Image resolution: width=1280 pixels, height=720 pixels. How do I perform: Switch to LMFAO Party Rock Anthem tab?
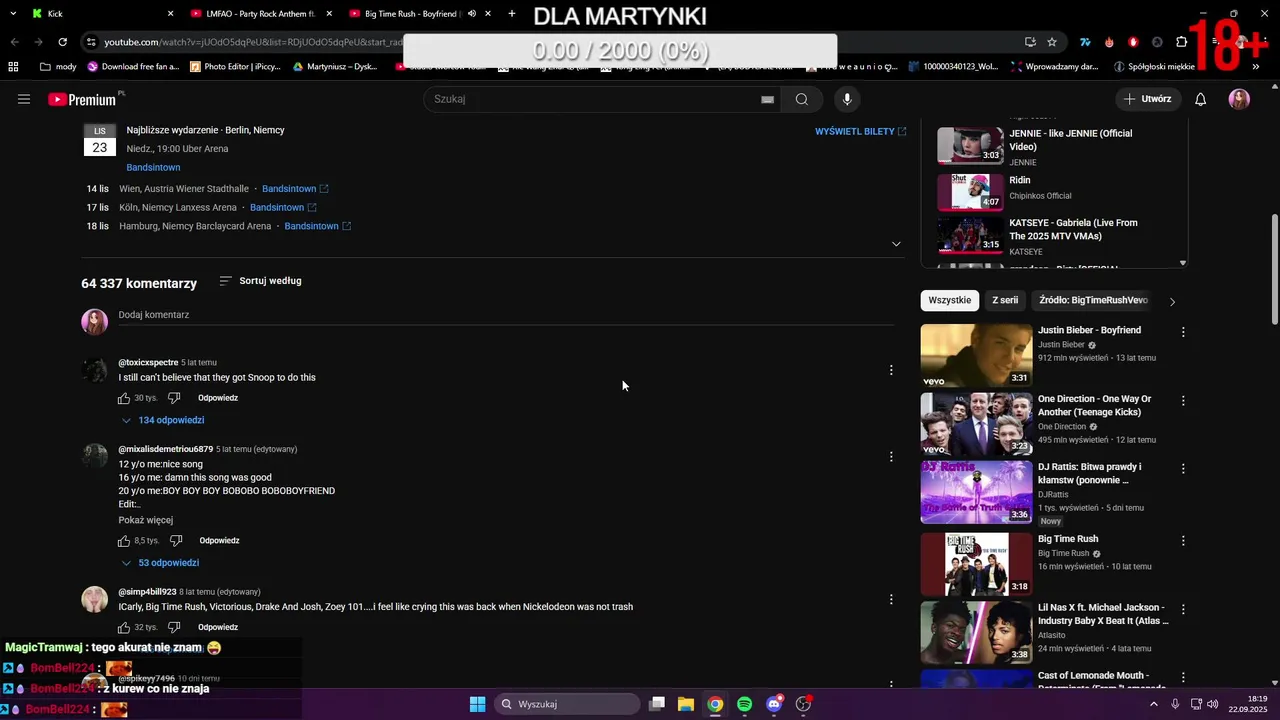[x=260, y=14]
